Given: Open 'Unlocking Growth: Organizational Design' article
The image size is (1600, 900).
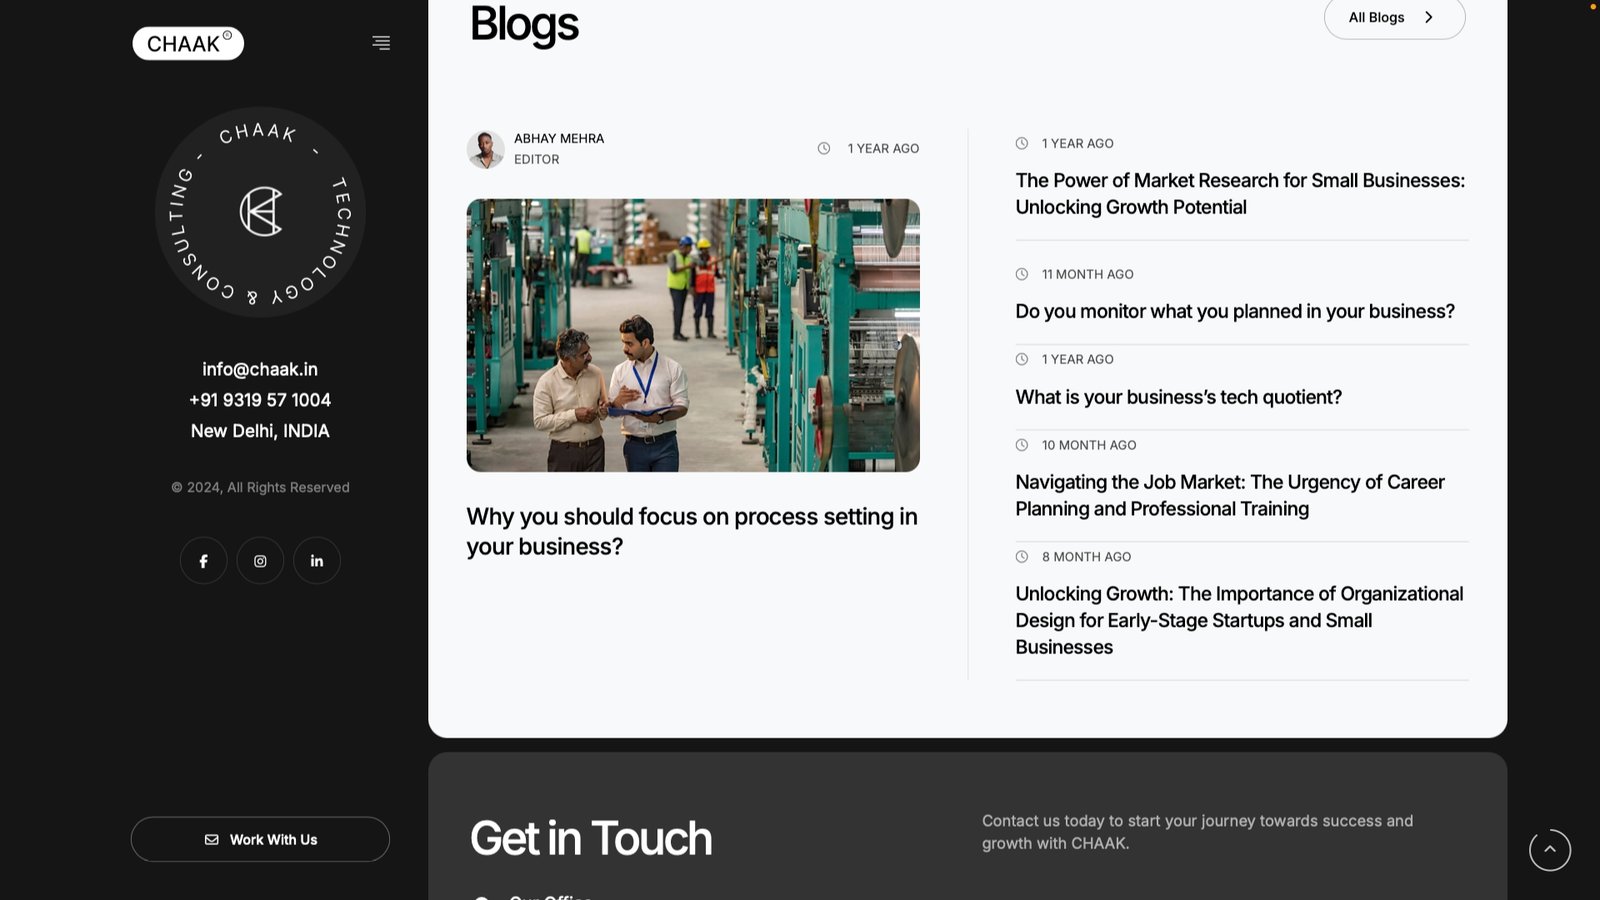Looking at the screenshot, I should pos(1238,620).
